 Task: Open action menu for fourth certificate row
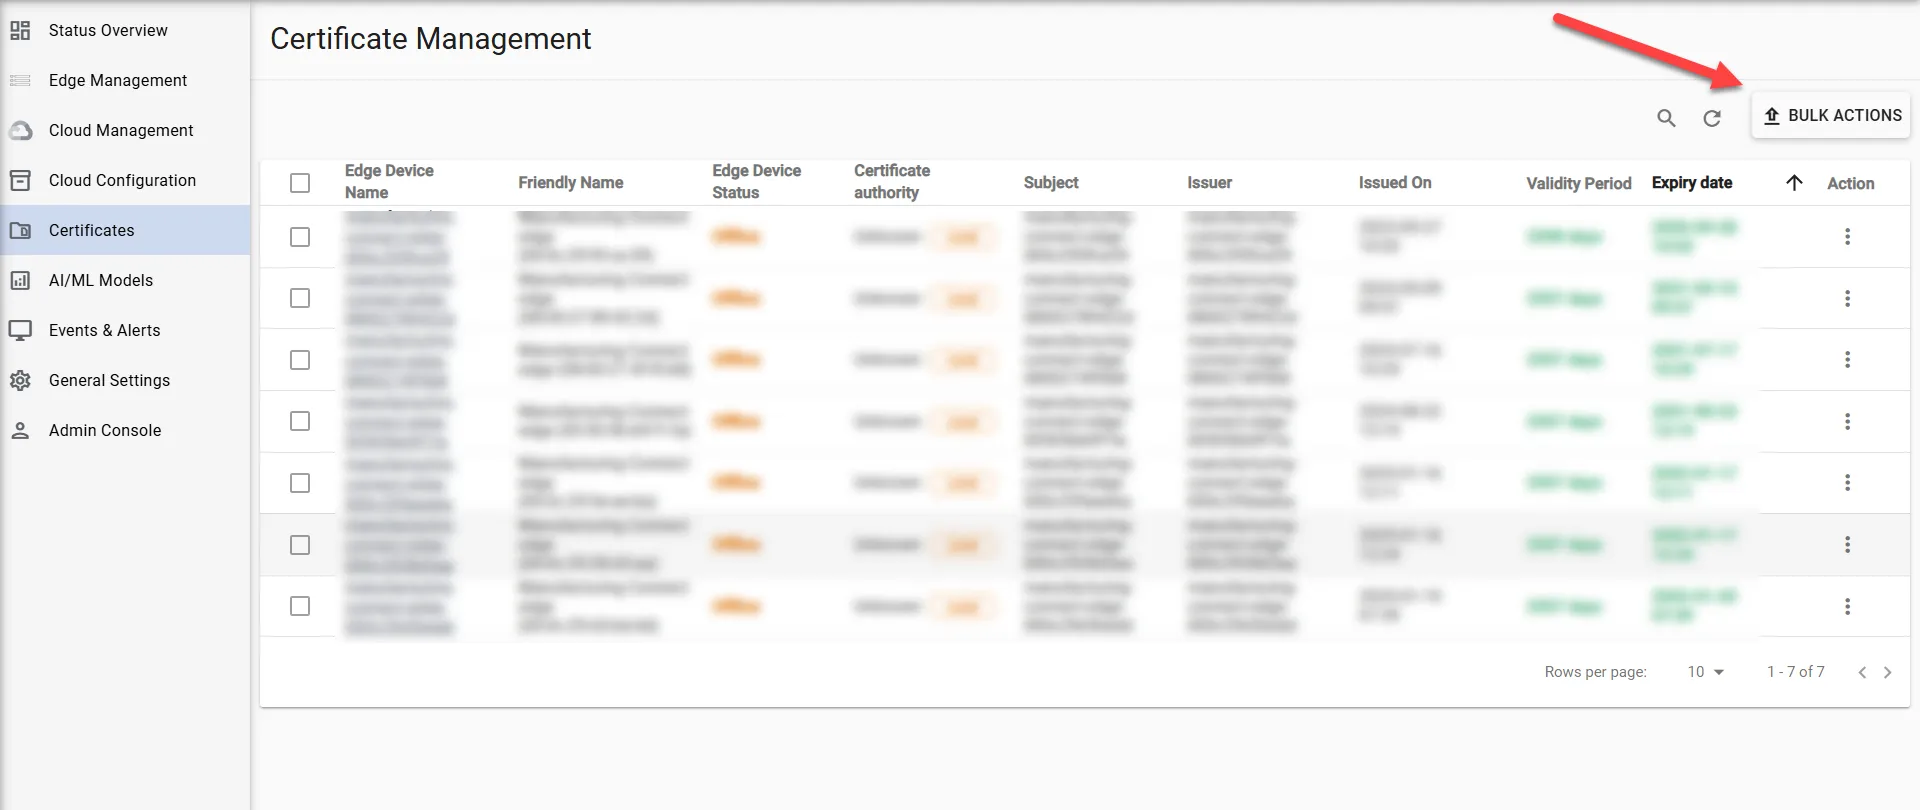1847,421
